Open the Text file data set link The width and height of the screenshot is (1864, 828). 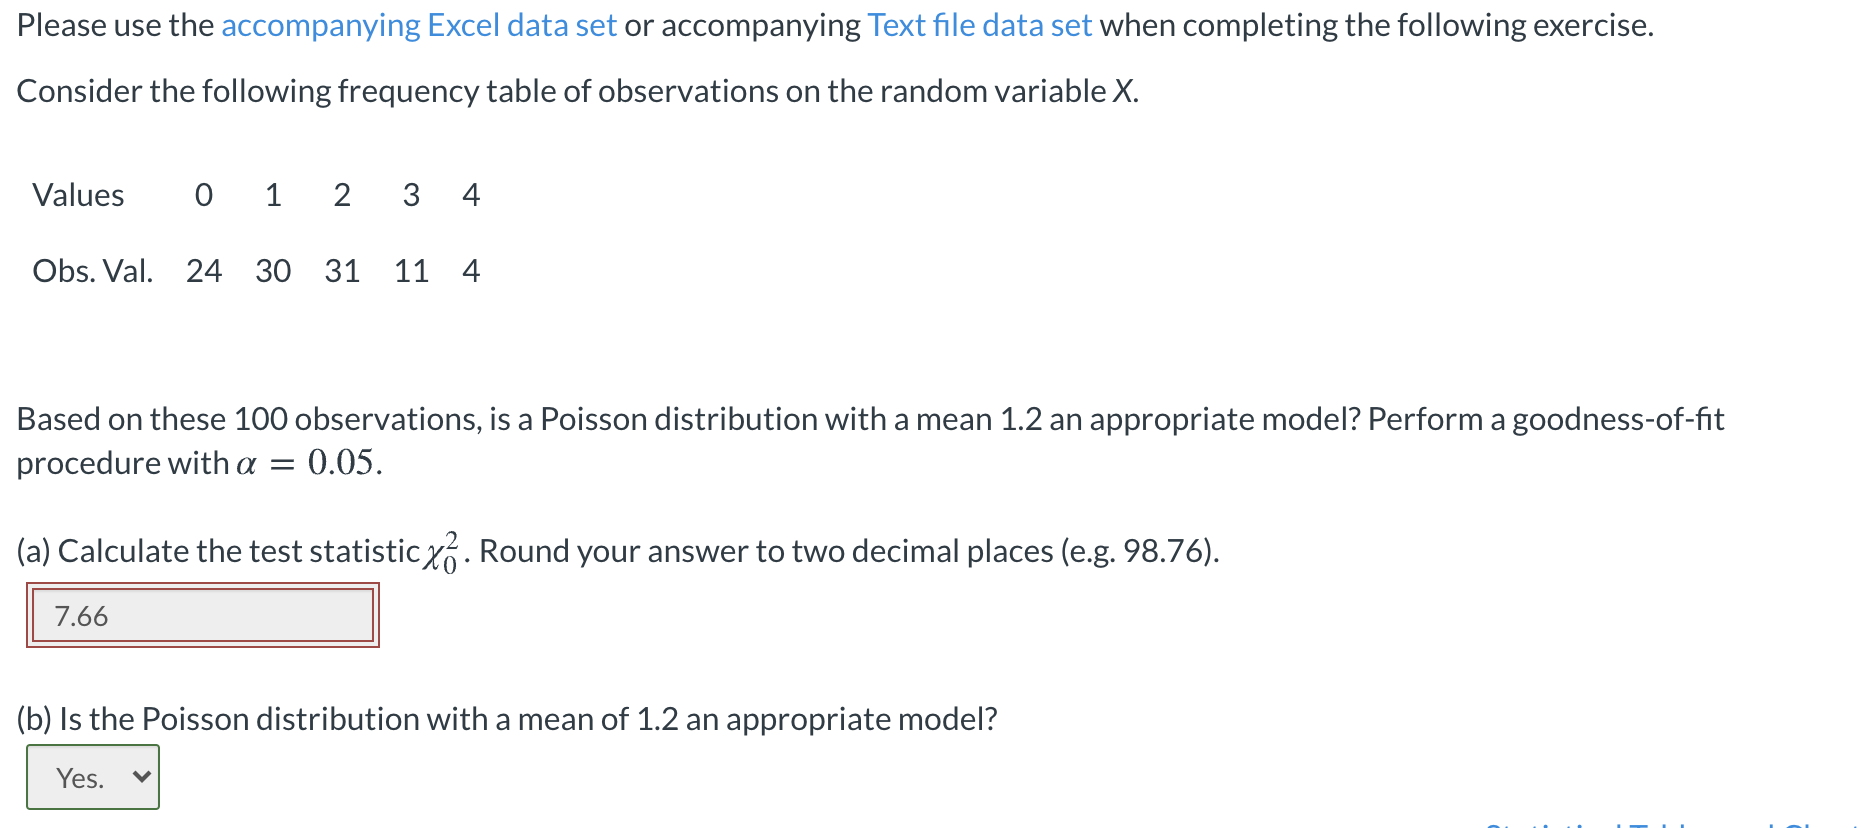979,25
